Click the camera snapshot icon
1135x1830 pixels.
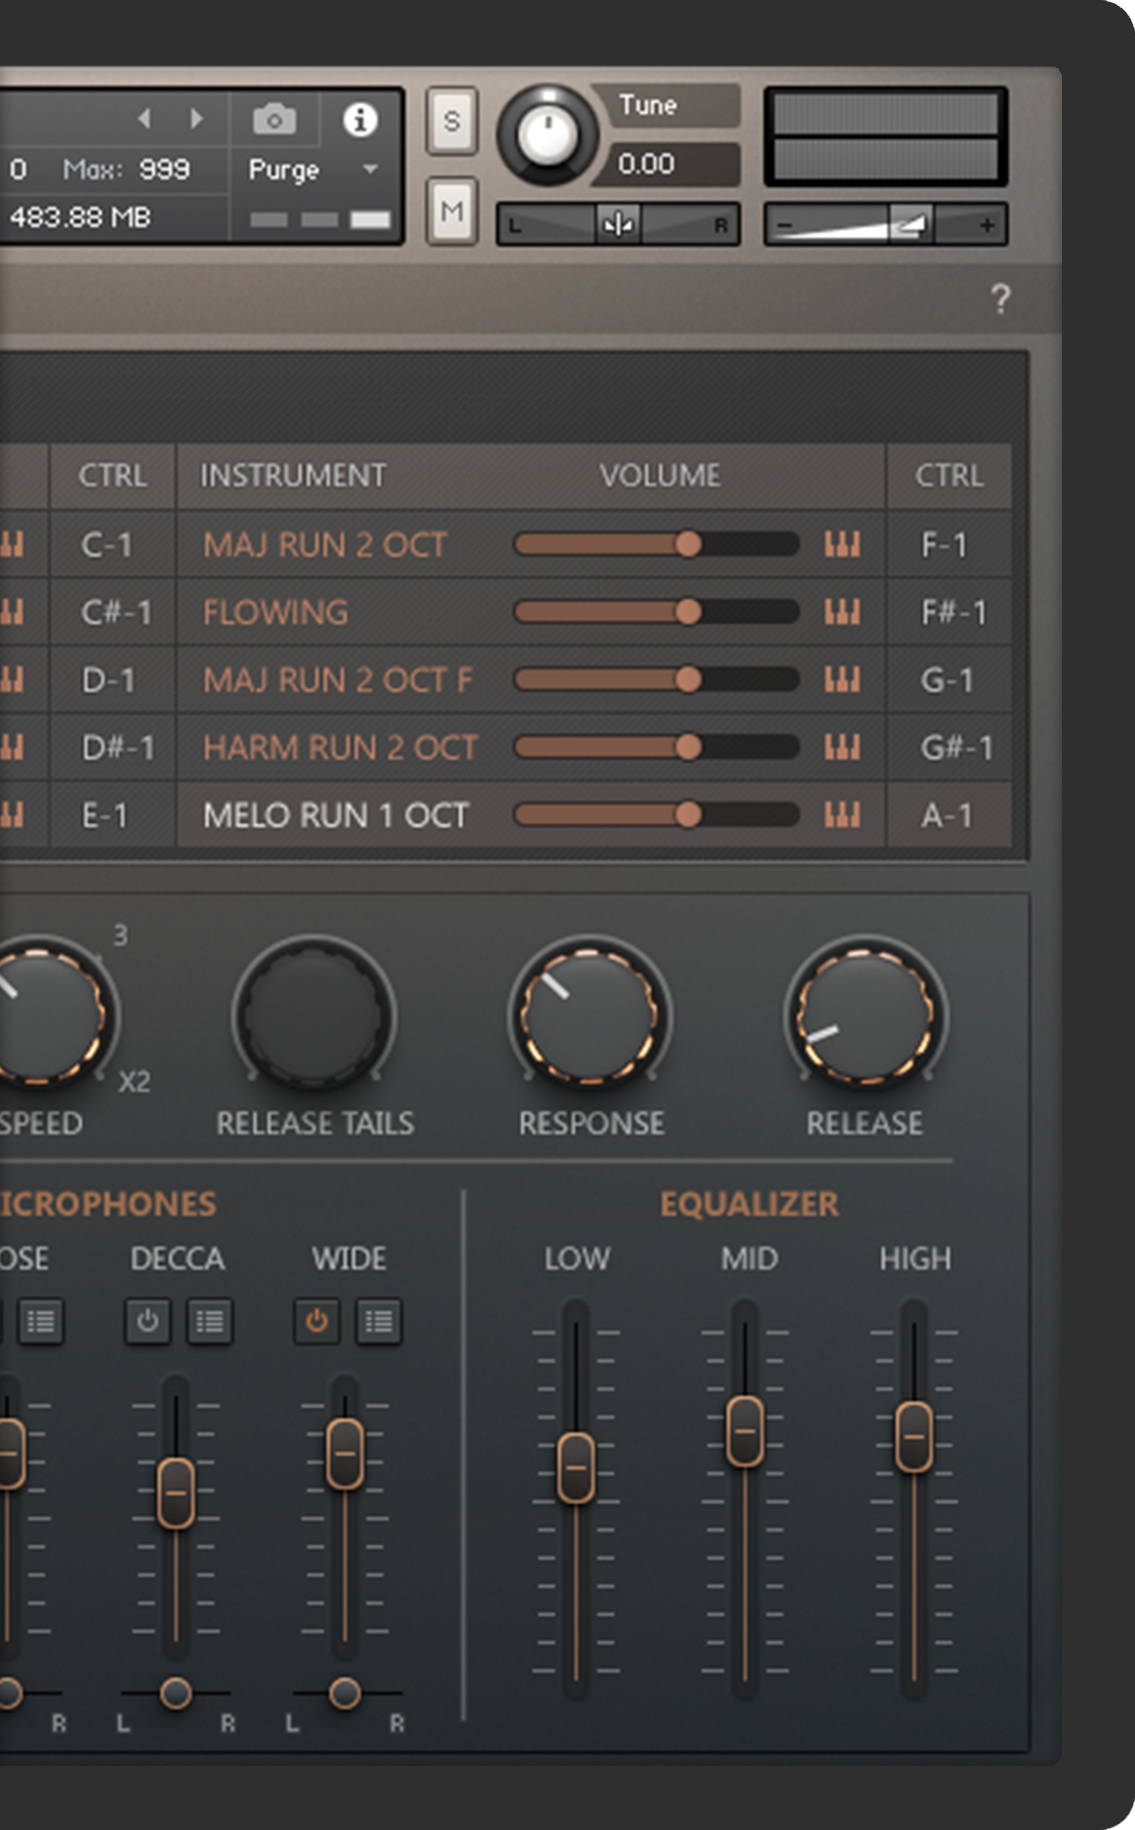(274, 120)
